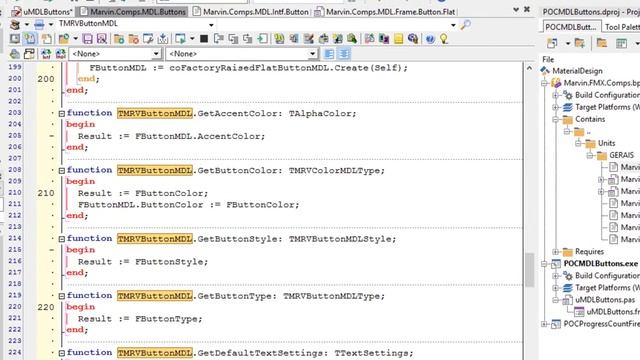The image size is (640, 360).
Task: Open the first None combo box
Action: [x=156, y=54]
